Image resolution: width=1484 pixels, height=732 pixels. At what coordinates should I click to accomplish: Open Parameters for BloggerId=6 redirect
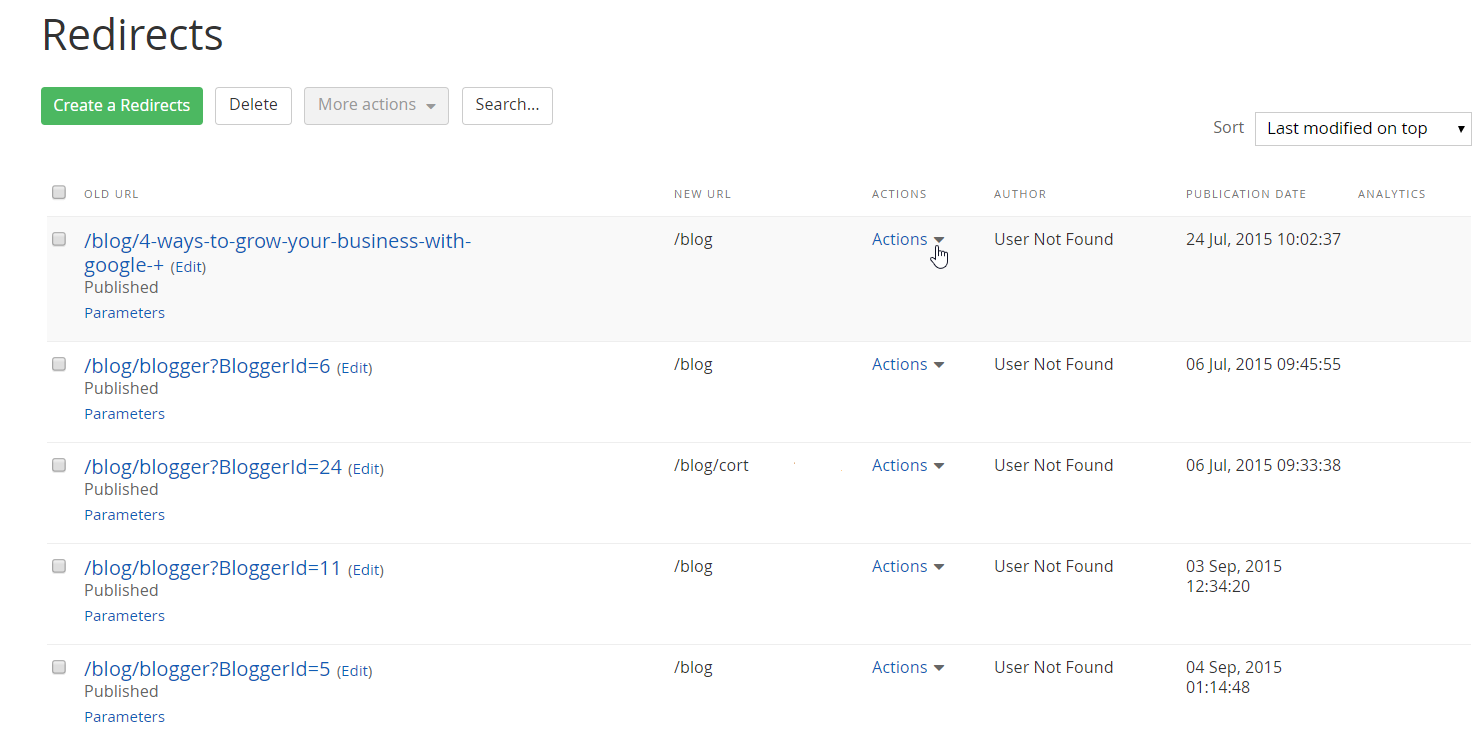click(124, 414)
